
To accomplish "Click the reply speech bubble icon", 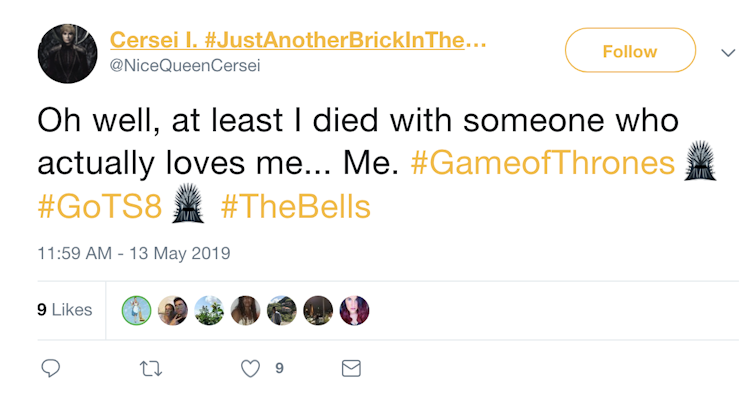I will tap(51, 369).
